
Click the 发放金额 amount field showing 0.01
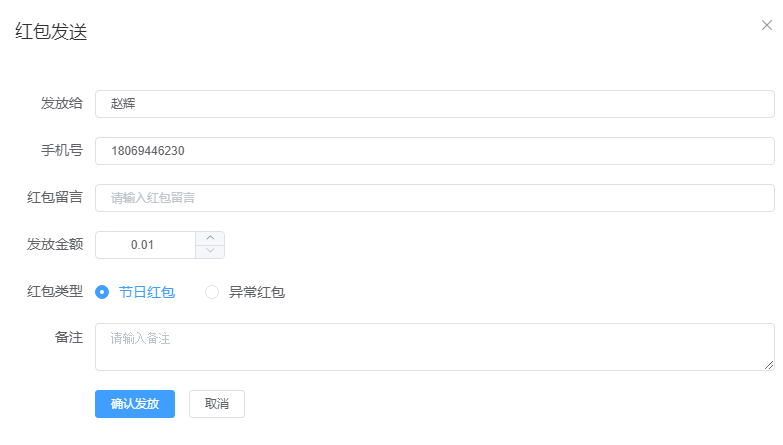click(x=146, y=245)
